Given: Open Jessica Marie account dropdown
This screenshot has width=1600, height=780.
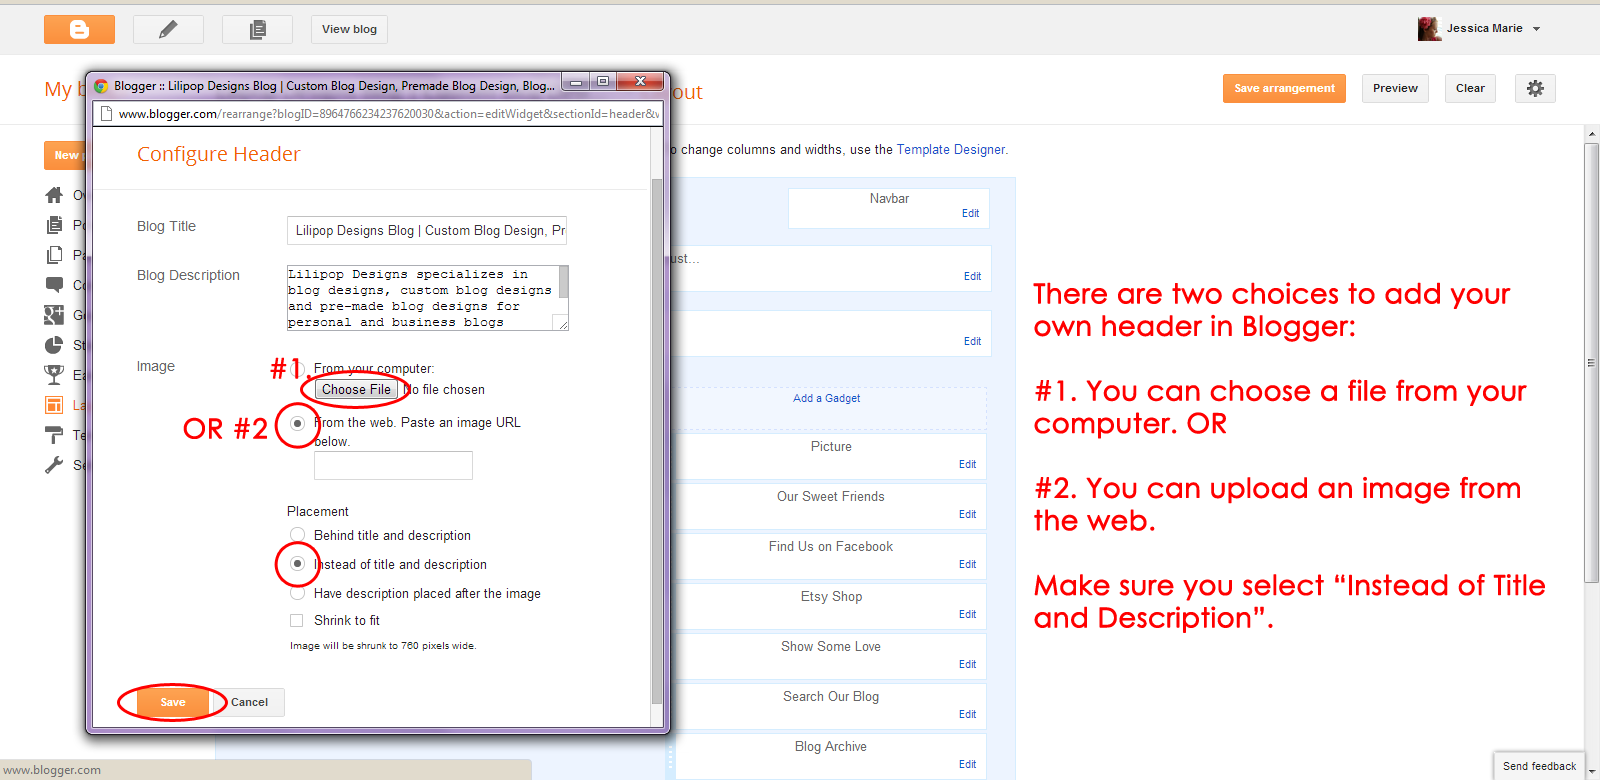Looking at the screenshot, I should [x=1536, y=29].
